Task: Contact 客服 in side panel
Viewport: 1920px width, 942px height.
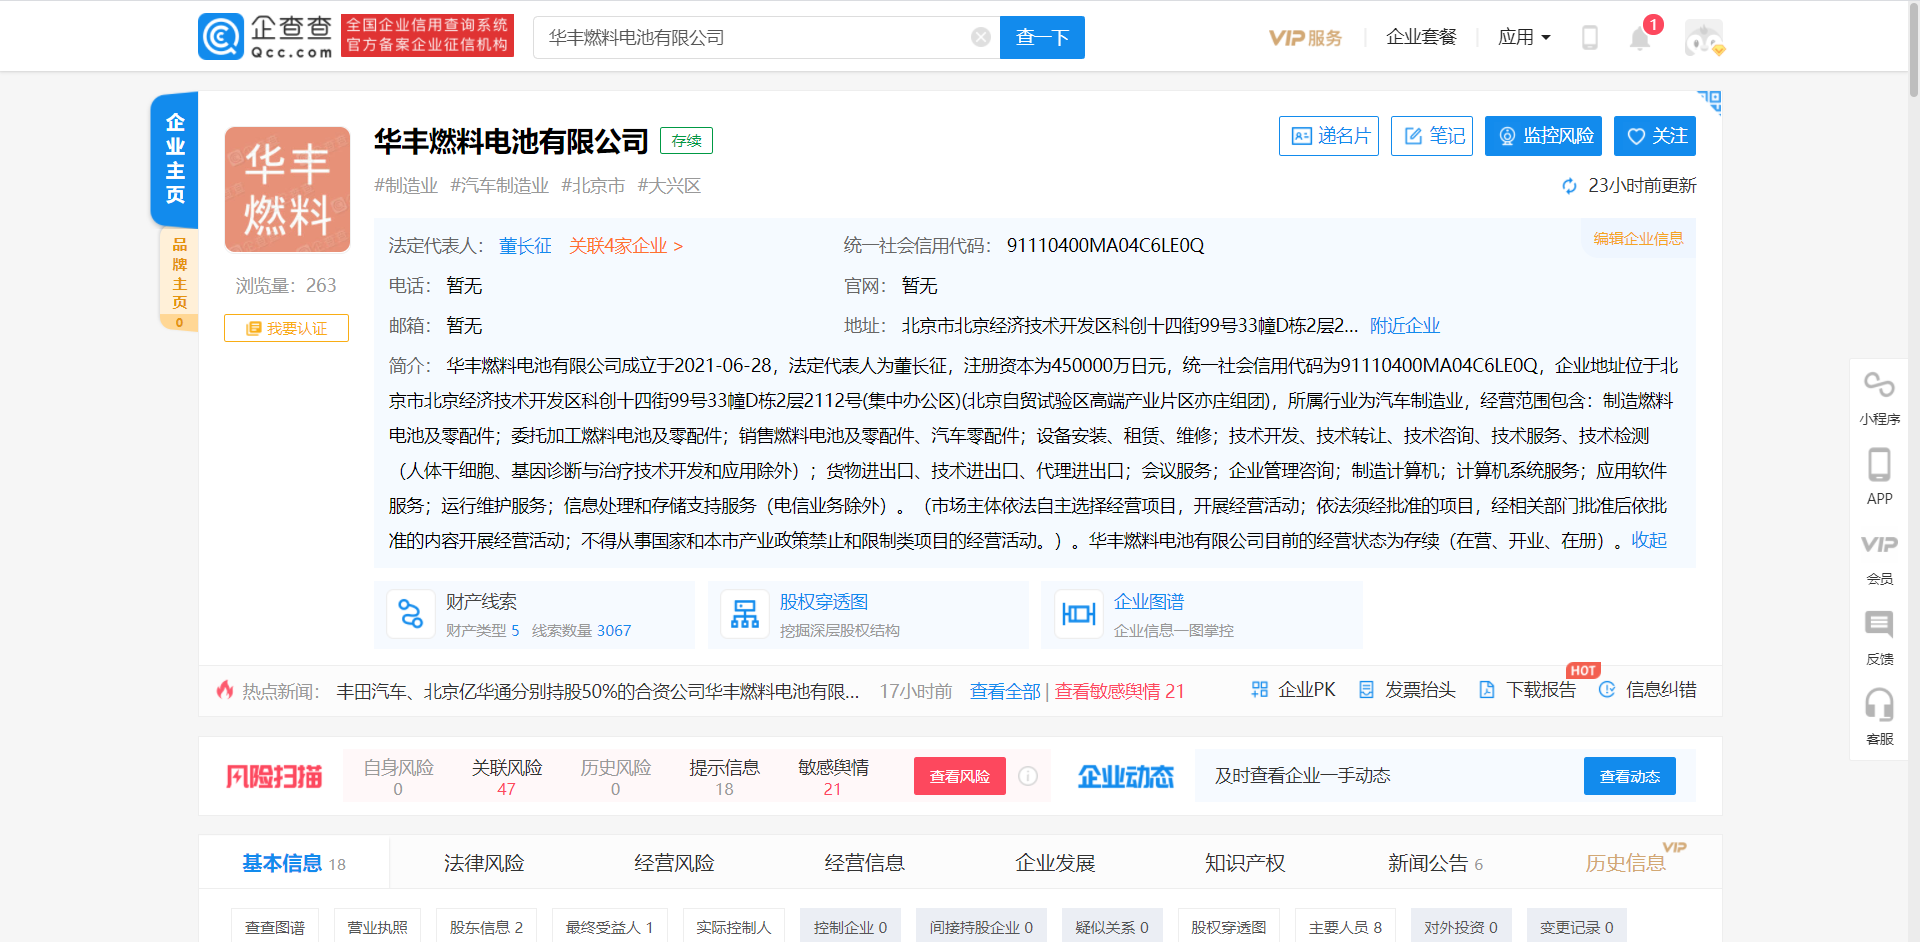Action: (1879, 717)
